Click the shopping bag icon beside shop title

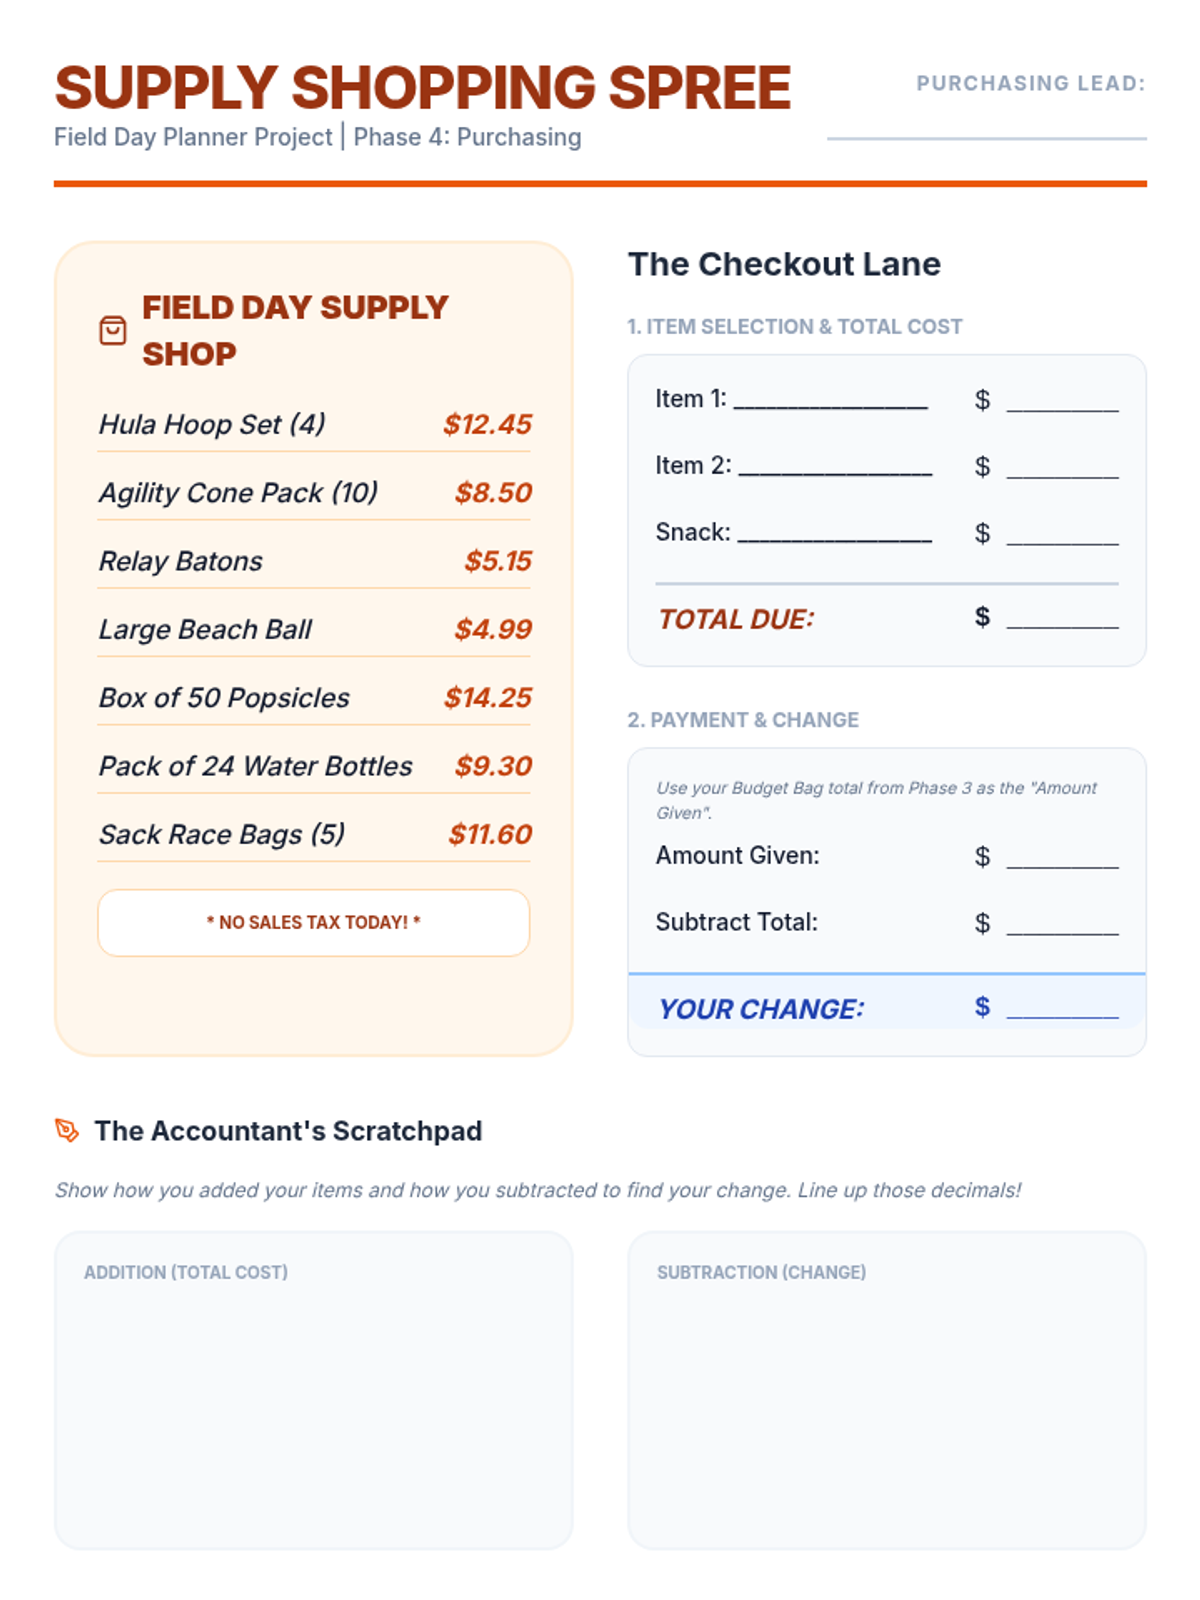pos(113,330)
